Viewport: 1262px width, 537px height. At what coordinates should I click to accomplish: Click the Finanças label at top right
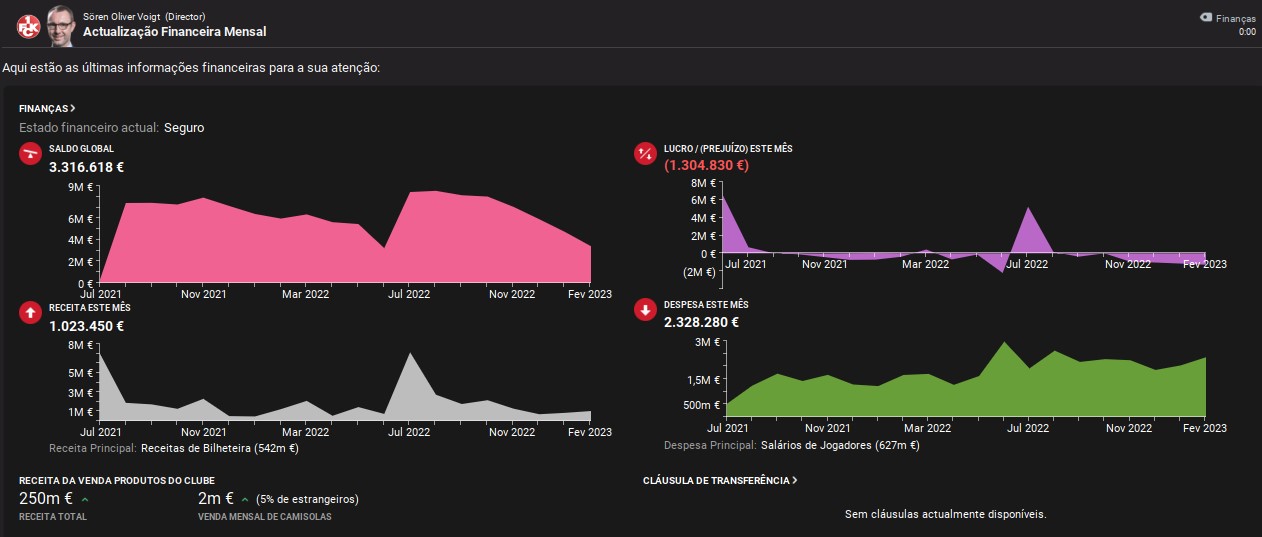[1236, 18]
